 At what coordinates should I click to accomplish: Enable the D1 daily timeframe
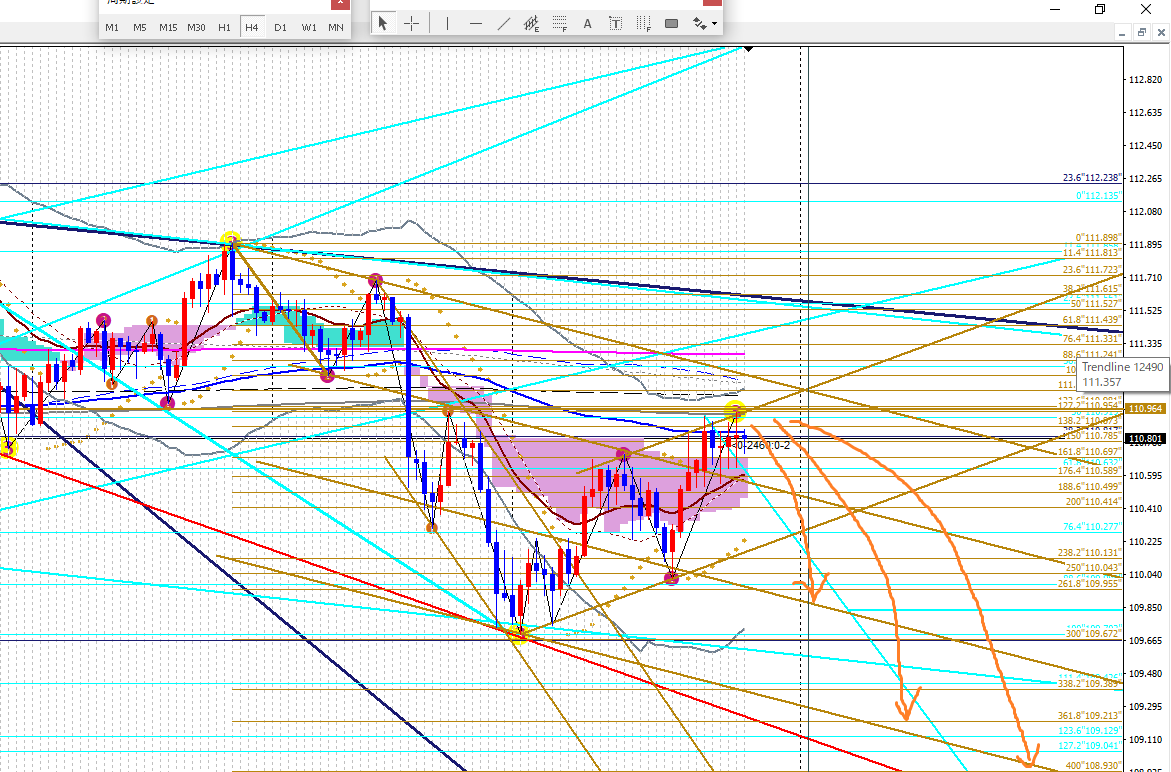pyautogui.click(x=280, y=27)
